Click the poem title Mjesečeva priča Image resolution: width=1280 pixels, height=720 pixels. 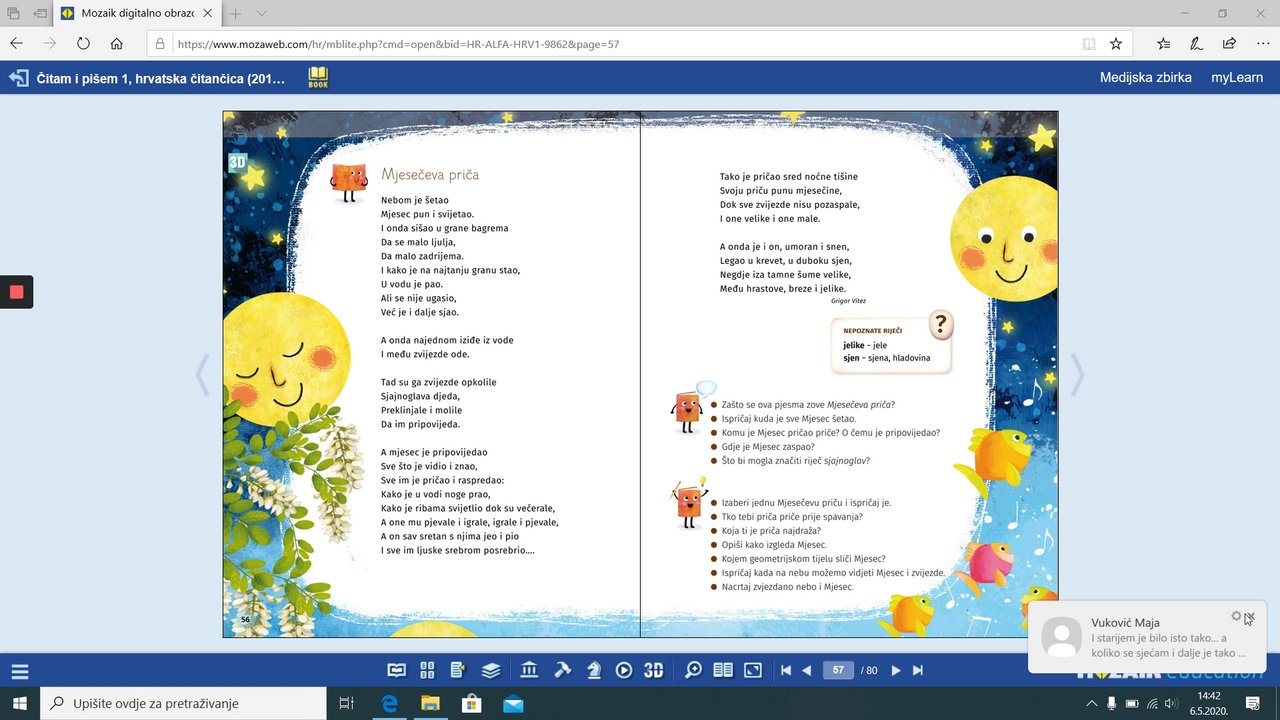coord(430,175)
